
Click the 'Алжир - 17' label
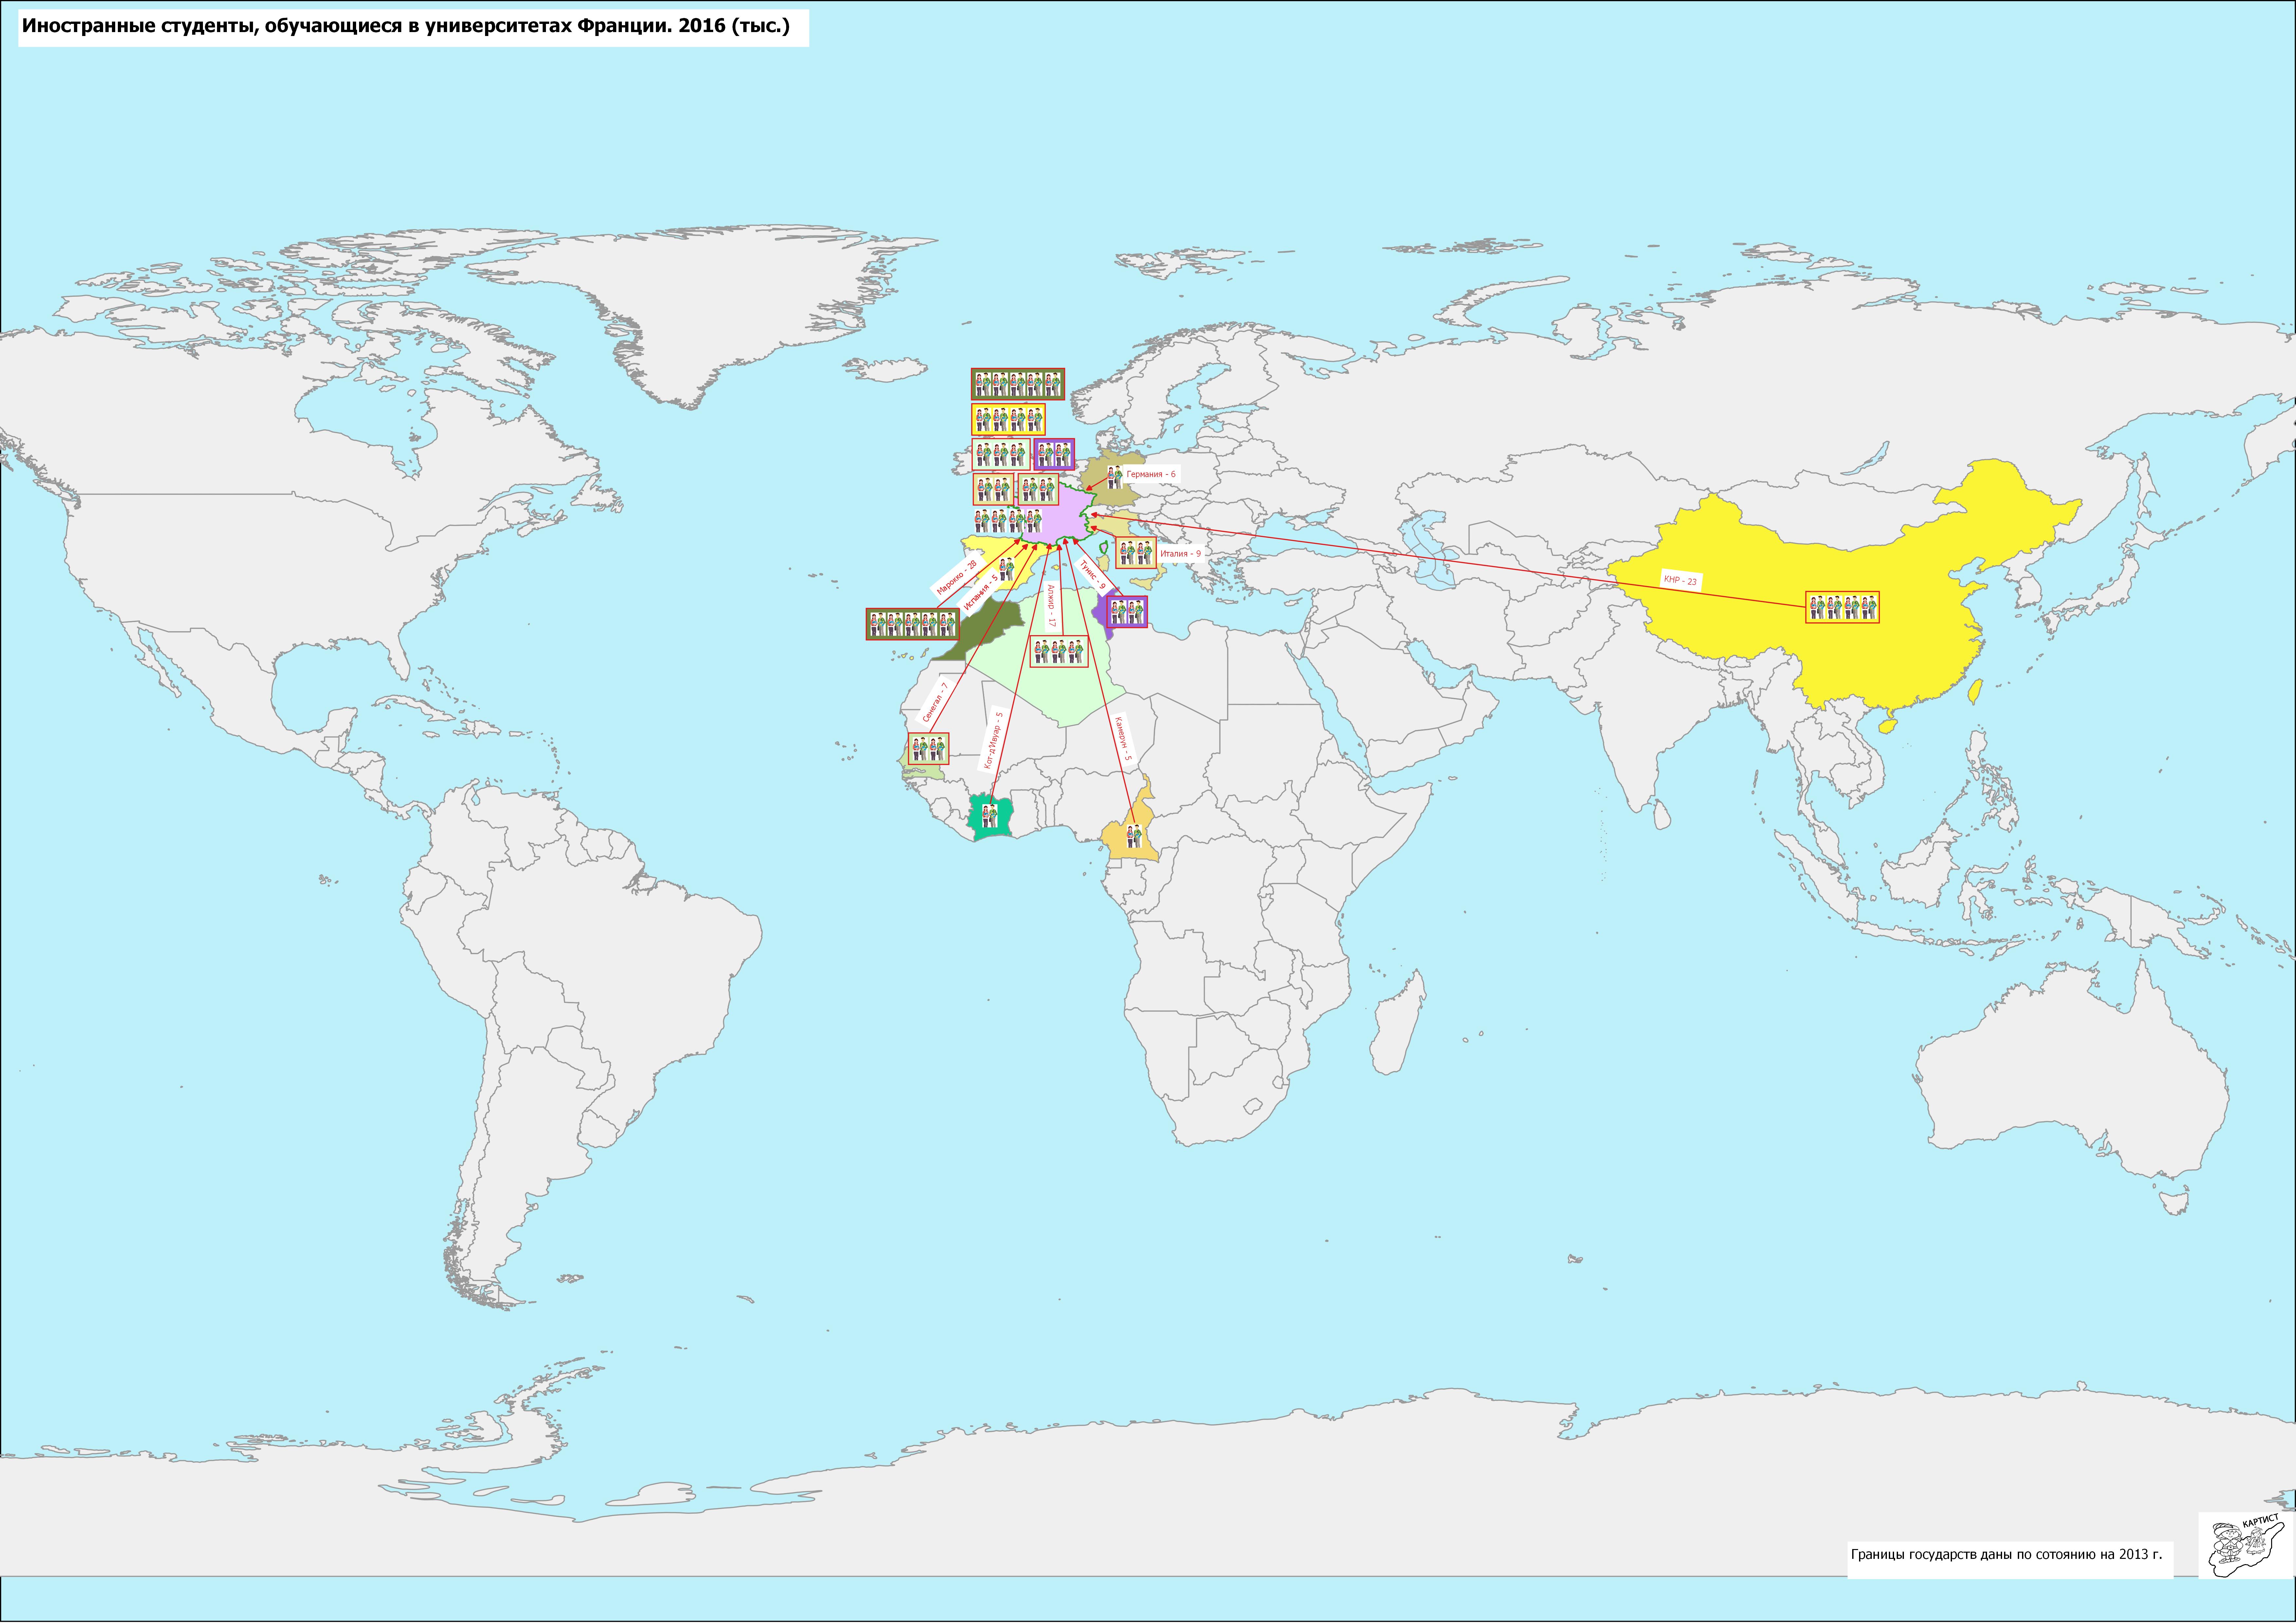coord(1051,606)
